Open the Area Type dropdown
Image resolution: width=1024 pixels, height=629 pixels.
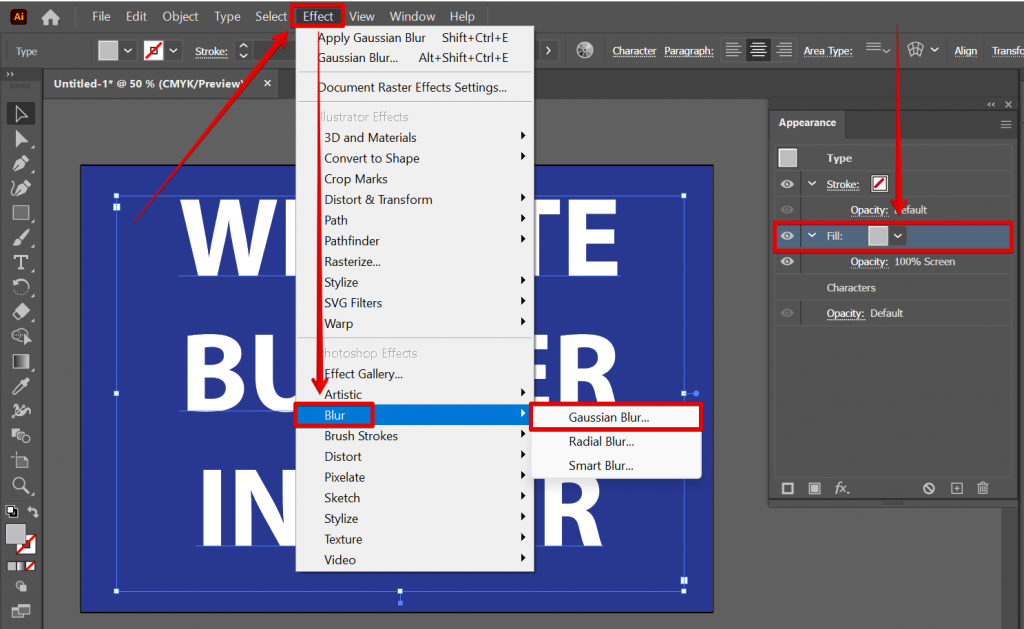(880, 50)
